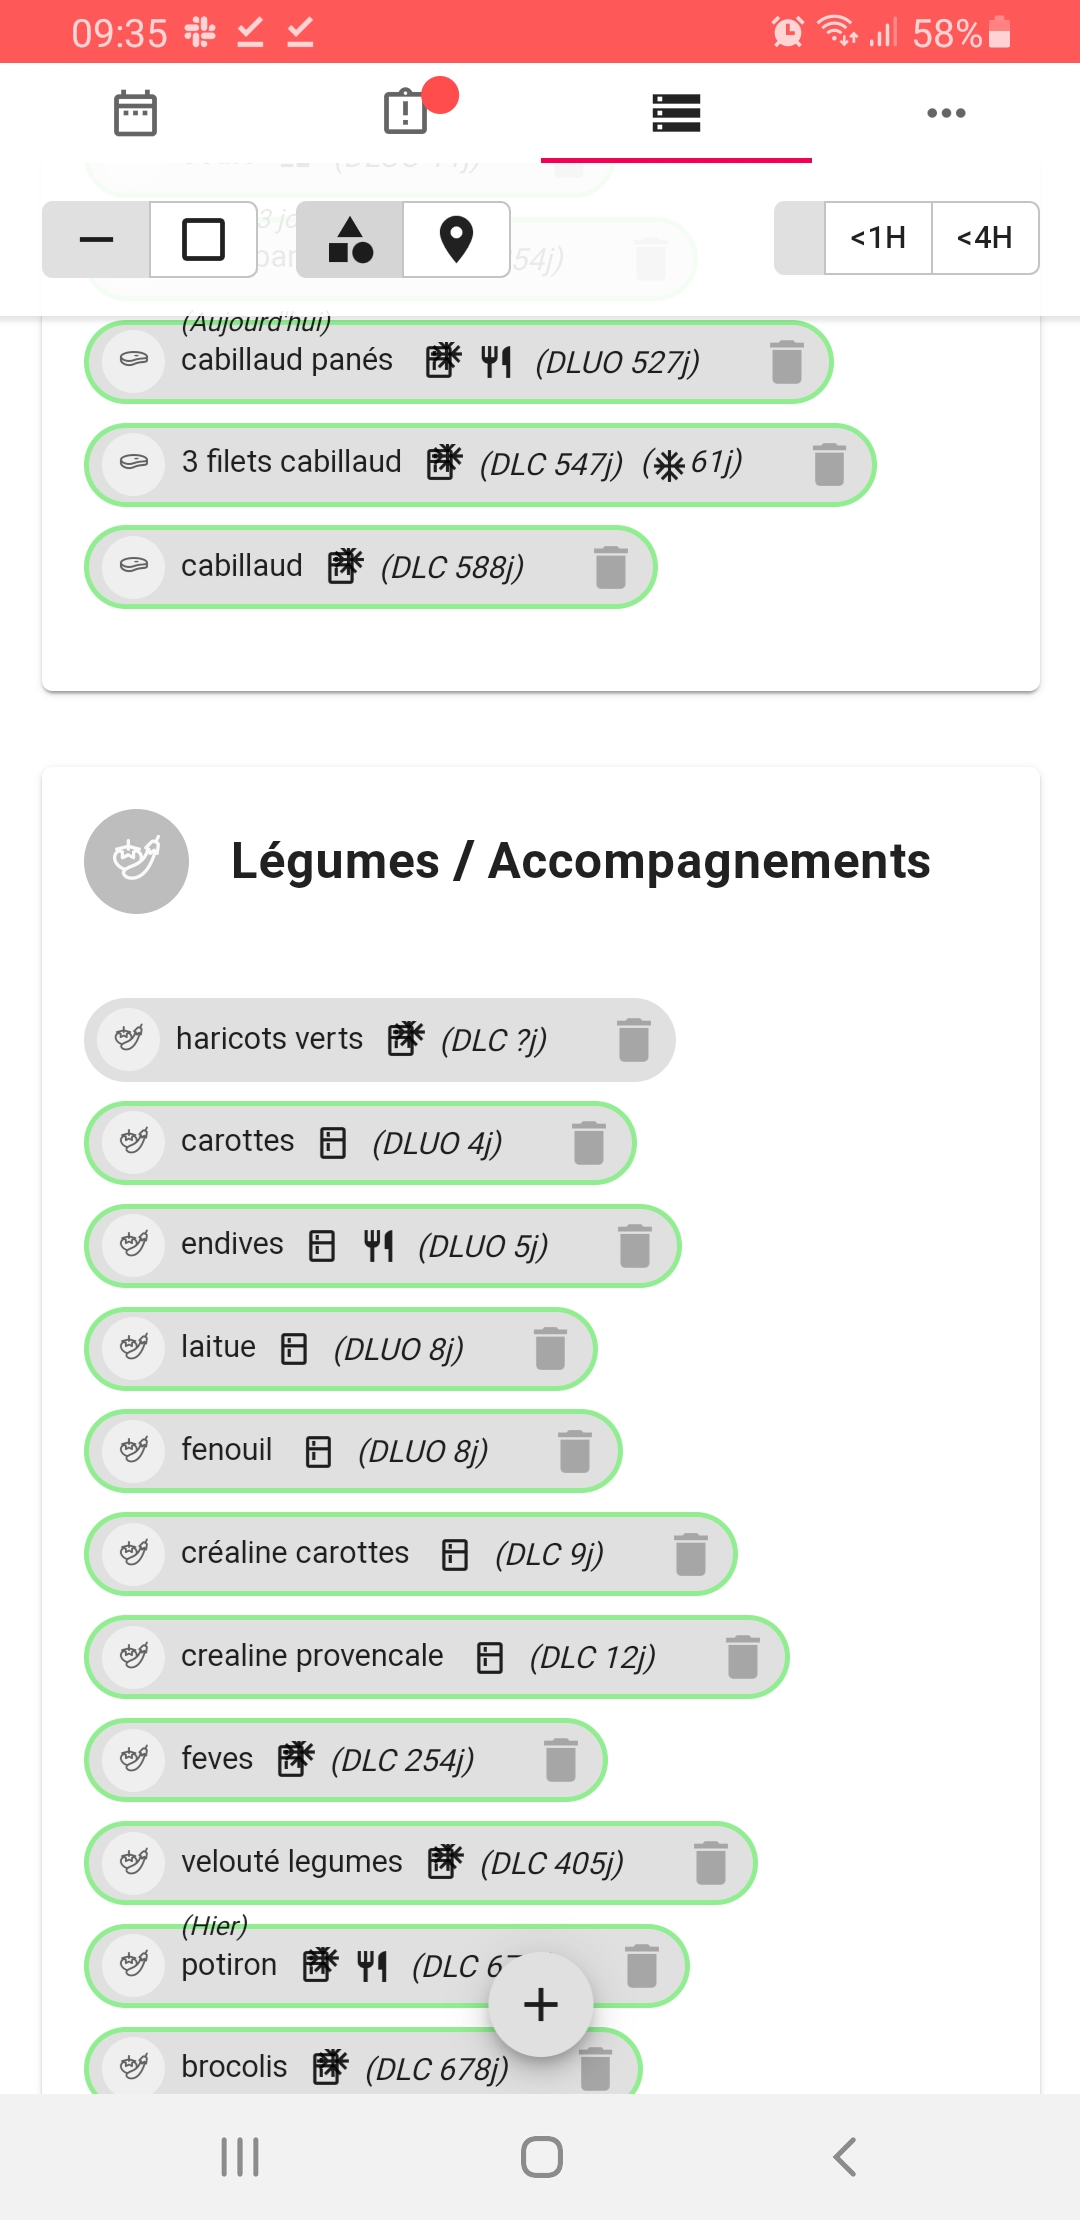Open the crealine provencale item
The height and width of the screenshot is (2220, 1080).
click(437, 1657)
